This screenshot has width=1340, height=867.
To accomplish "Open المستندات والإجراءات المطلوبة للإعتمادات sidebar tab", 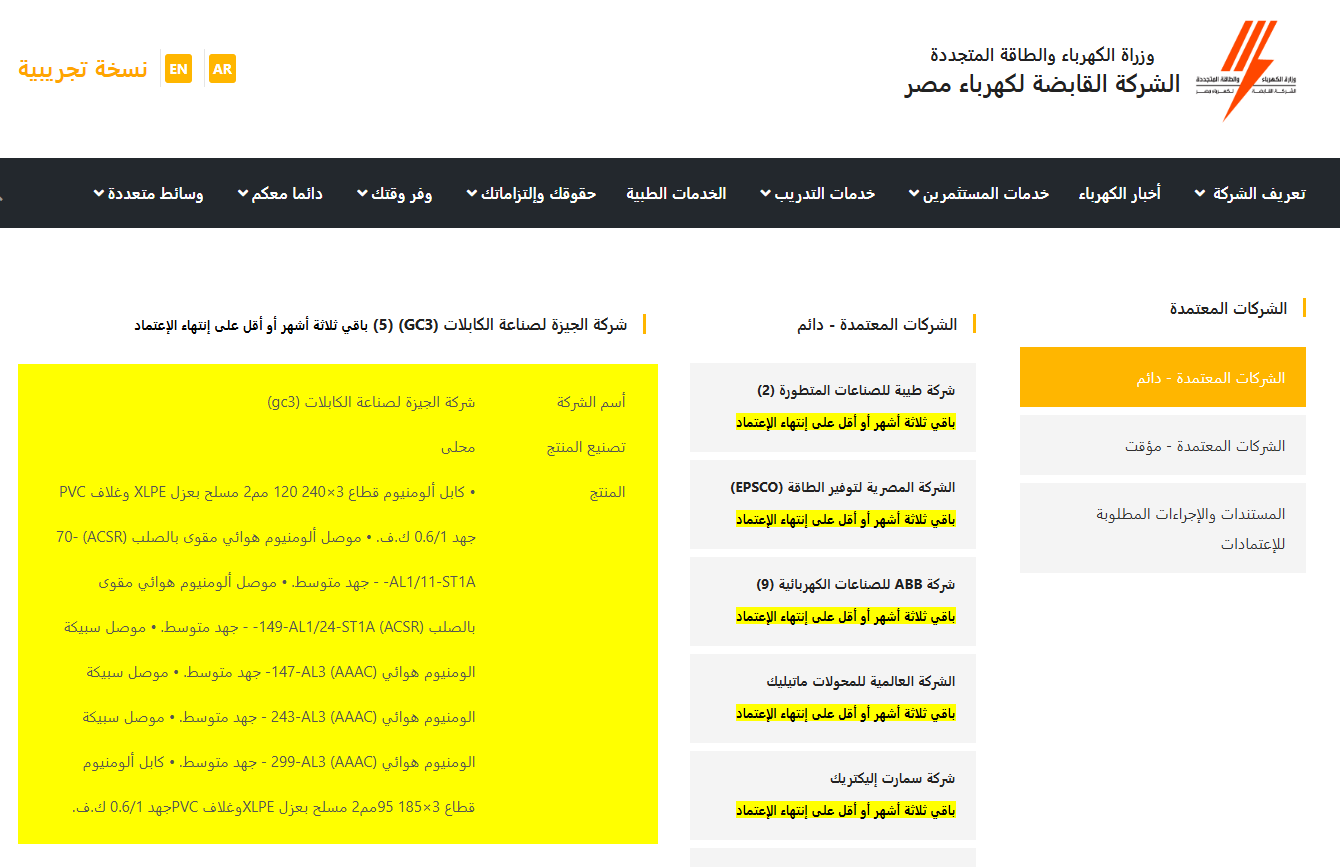I will pyautogui.click(x=1163, y=528).
